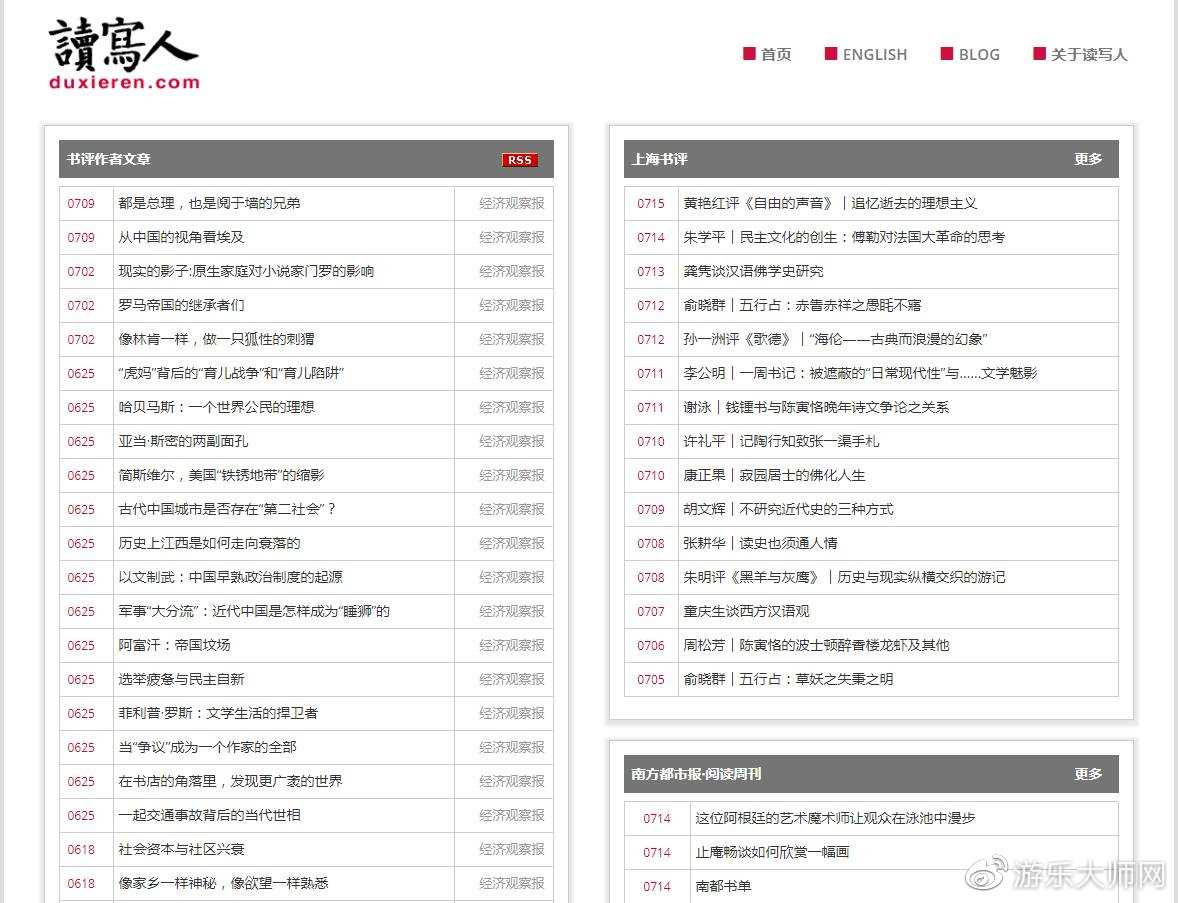The image size is (1178, 903).
Task: Open article 像林肯一样，做一只狐性的刺猬
Action: 216,340
